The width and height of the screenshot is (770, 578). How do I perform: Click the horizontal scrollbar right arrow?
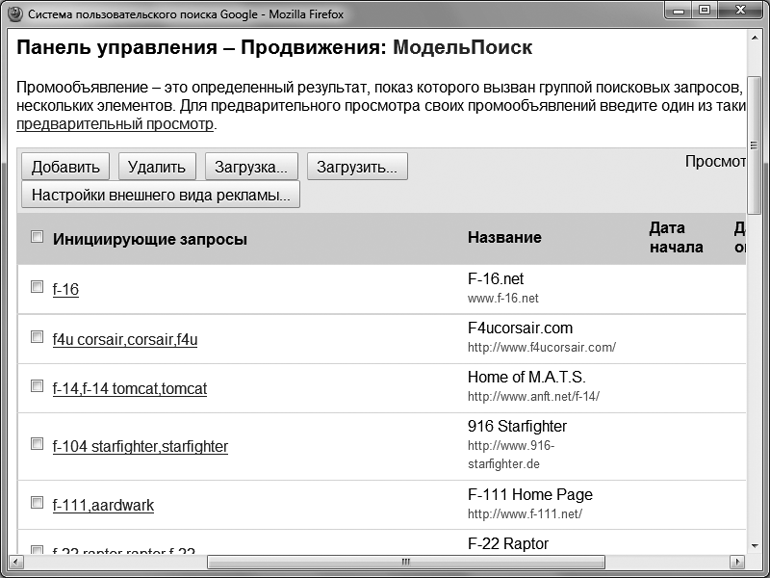739,563
